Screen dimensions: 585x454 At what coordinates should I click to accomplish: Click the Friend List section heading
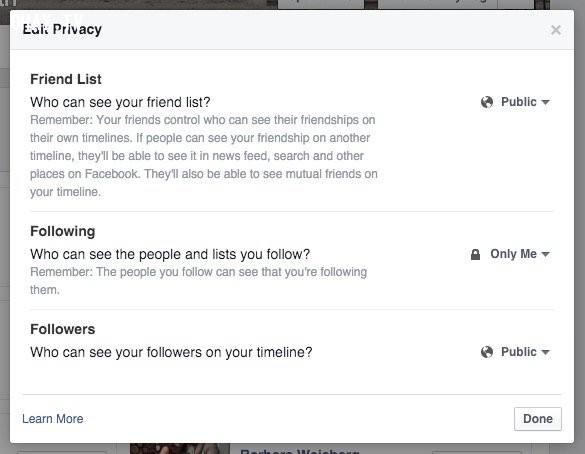pos(66,79)
